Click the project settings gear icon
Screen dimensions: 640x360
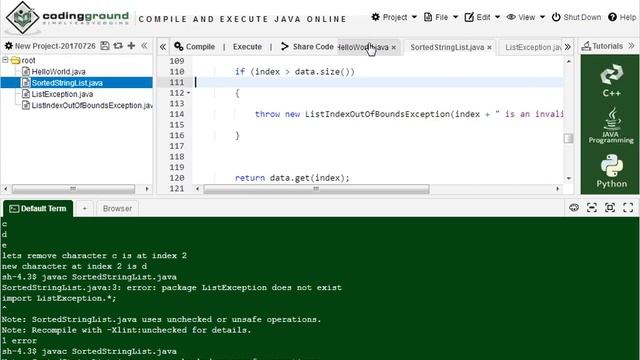[9, 46]
